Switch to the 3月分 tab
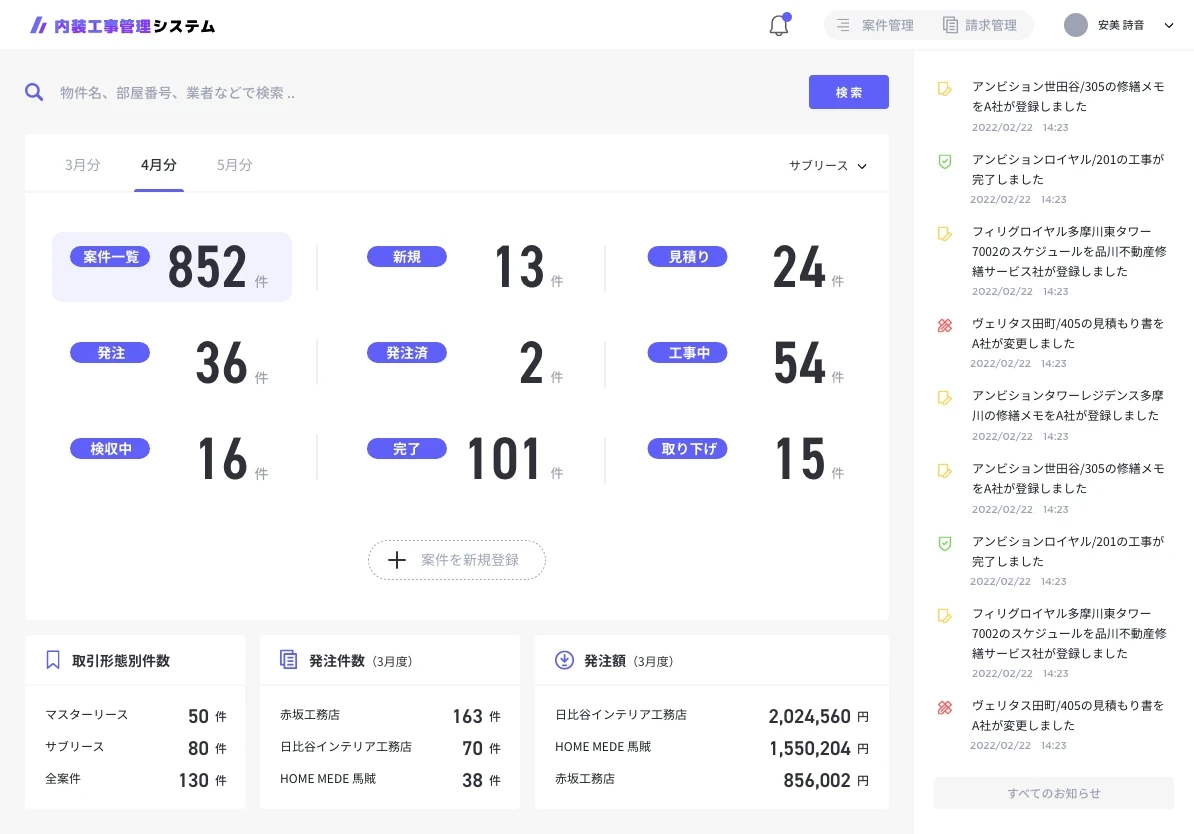This screenshot has width=1194, height=834. click(x=82, y=165)
